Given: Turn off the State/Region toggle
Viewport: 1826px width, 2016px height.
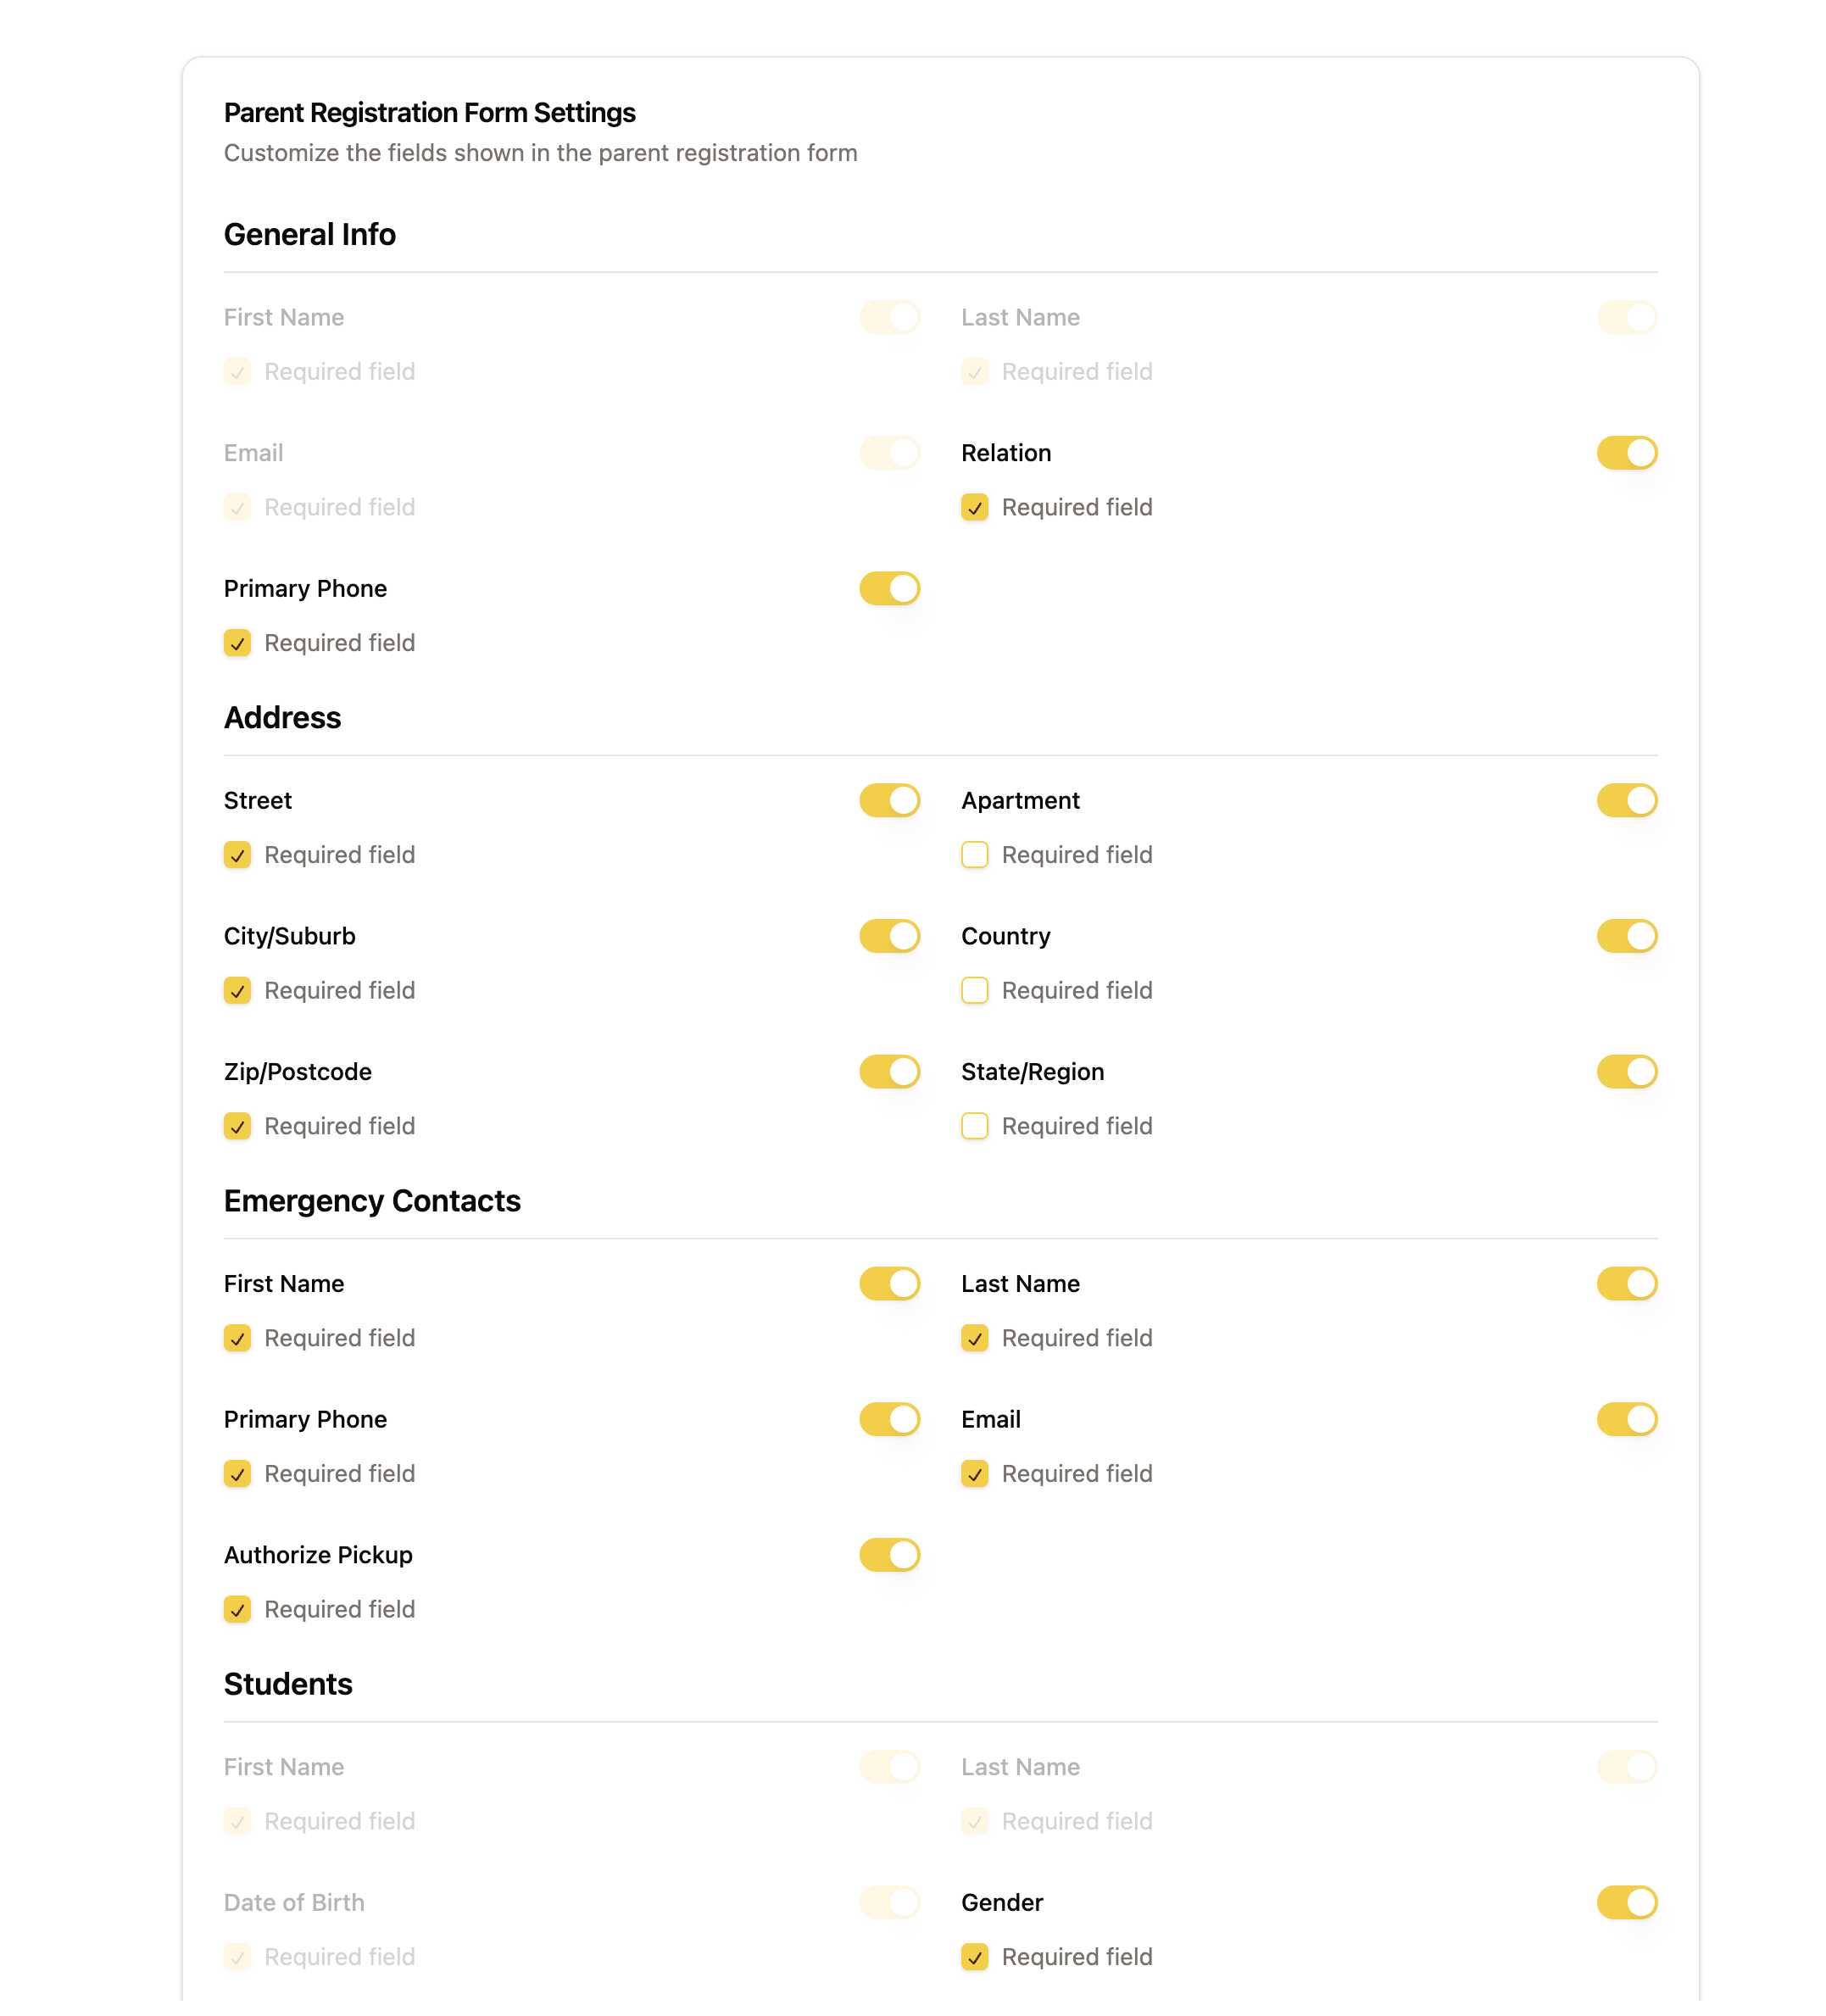Looking at the screenshot, I should coord(1626,1071).
